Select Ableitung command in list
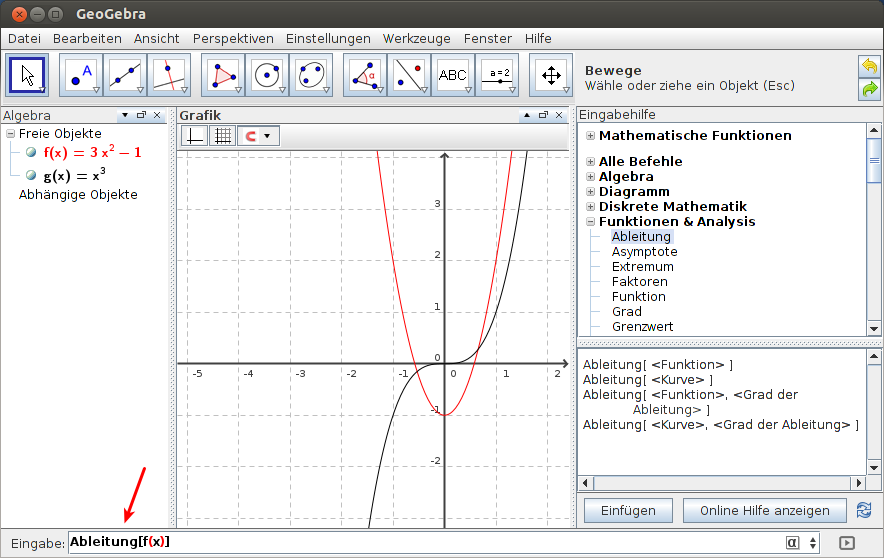Viewport: 884px width, 558px height. click(x=642, y=237)
